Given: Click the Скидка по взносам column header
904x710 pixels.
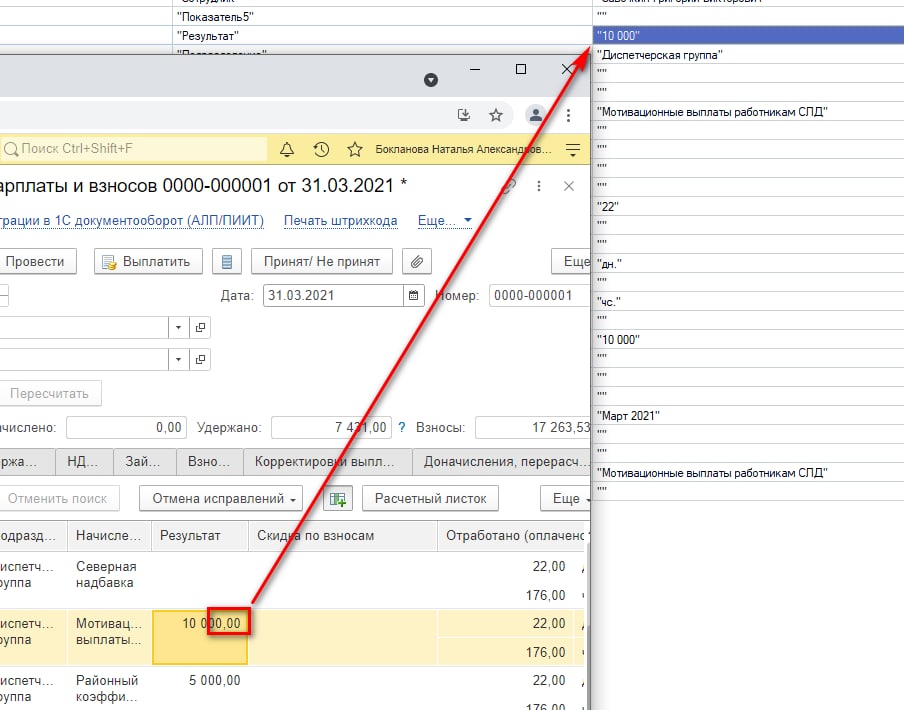Looking at the screenshot, I should tap(342, 535).
